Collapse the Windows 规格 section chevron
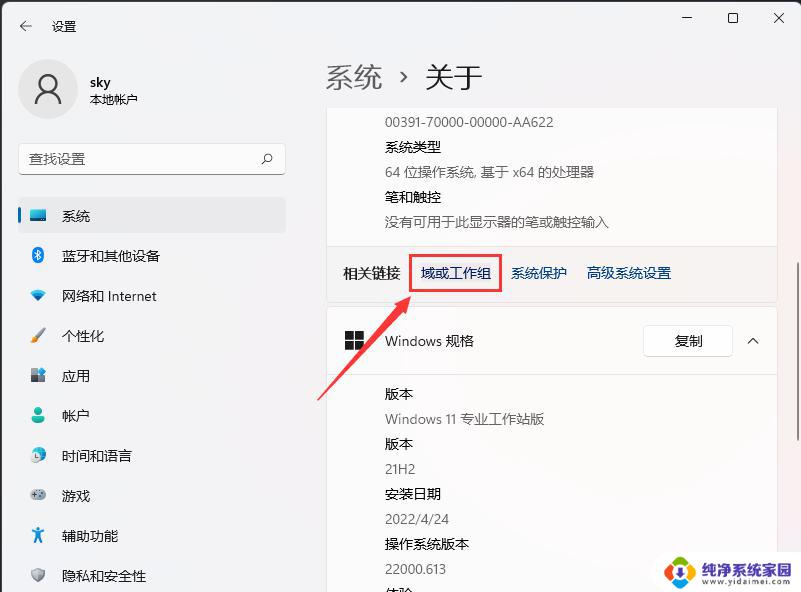Screen dimensions: 801x592 coord(753,341)
